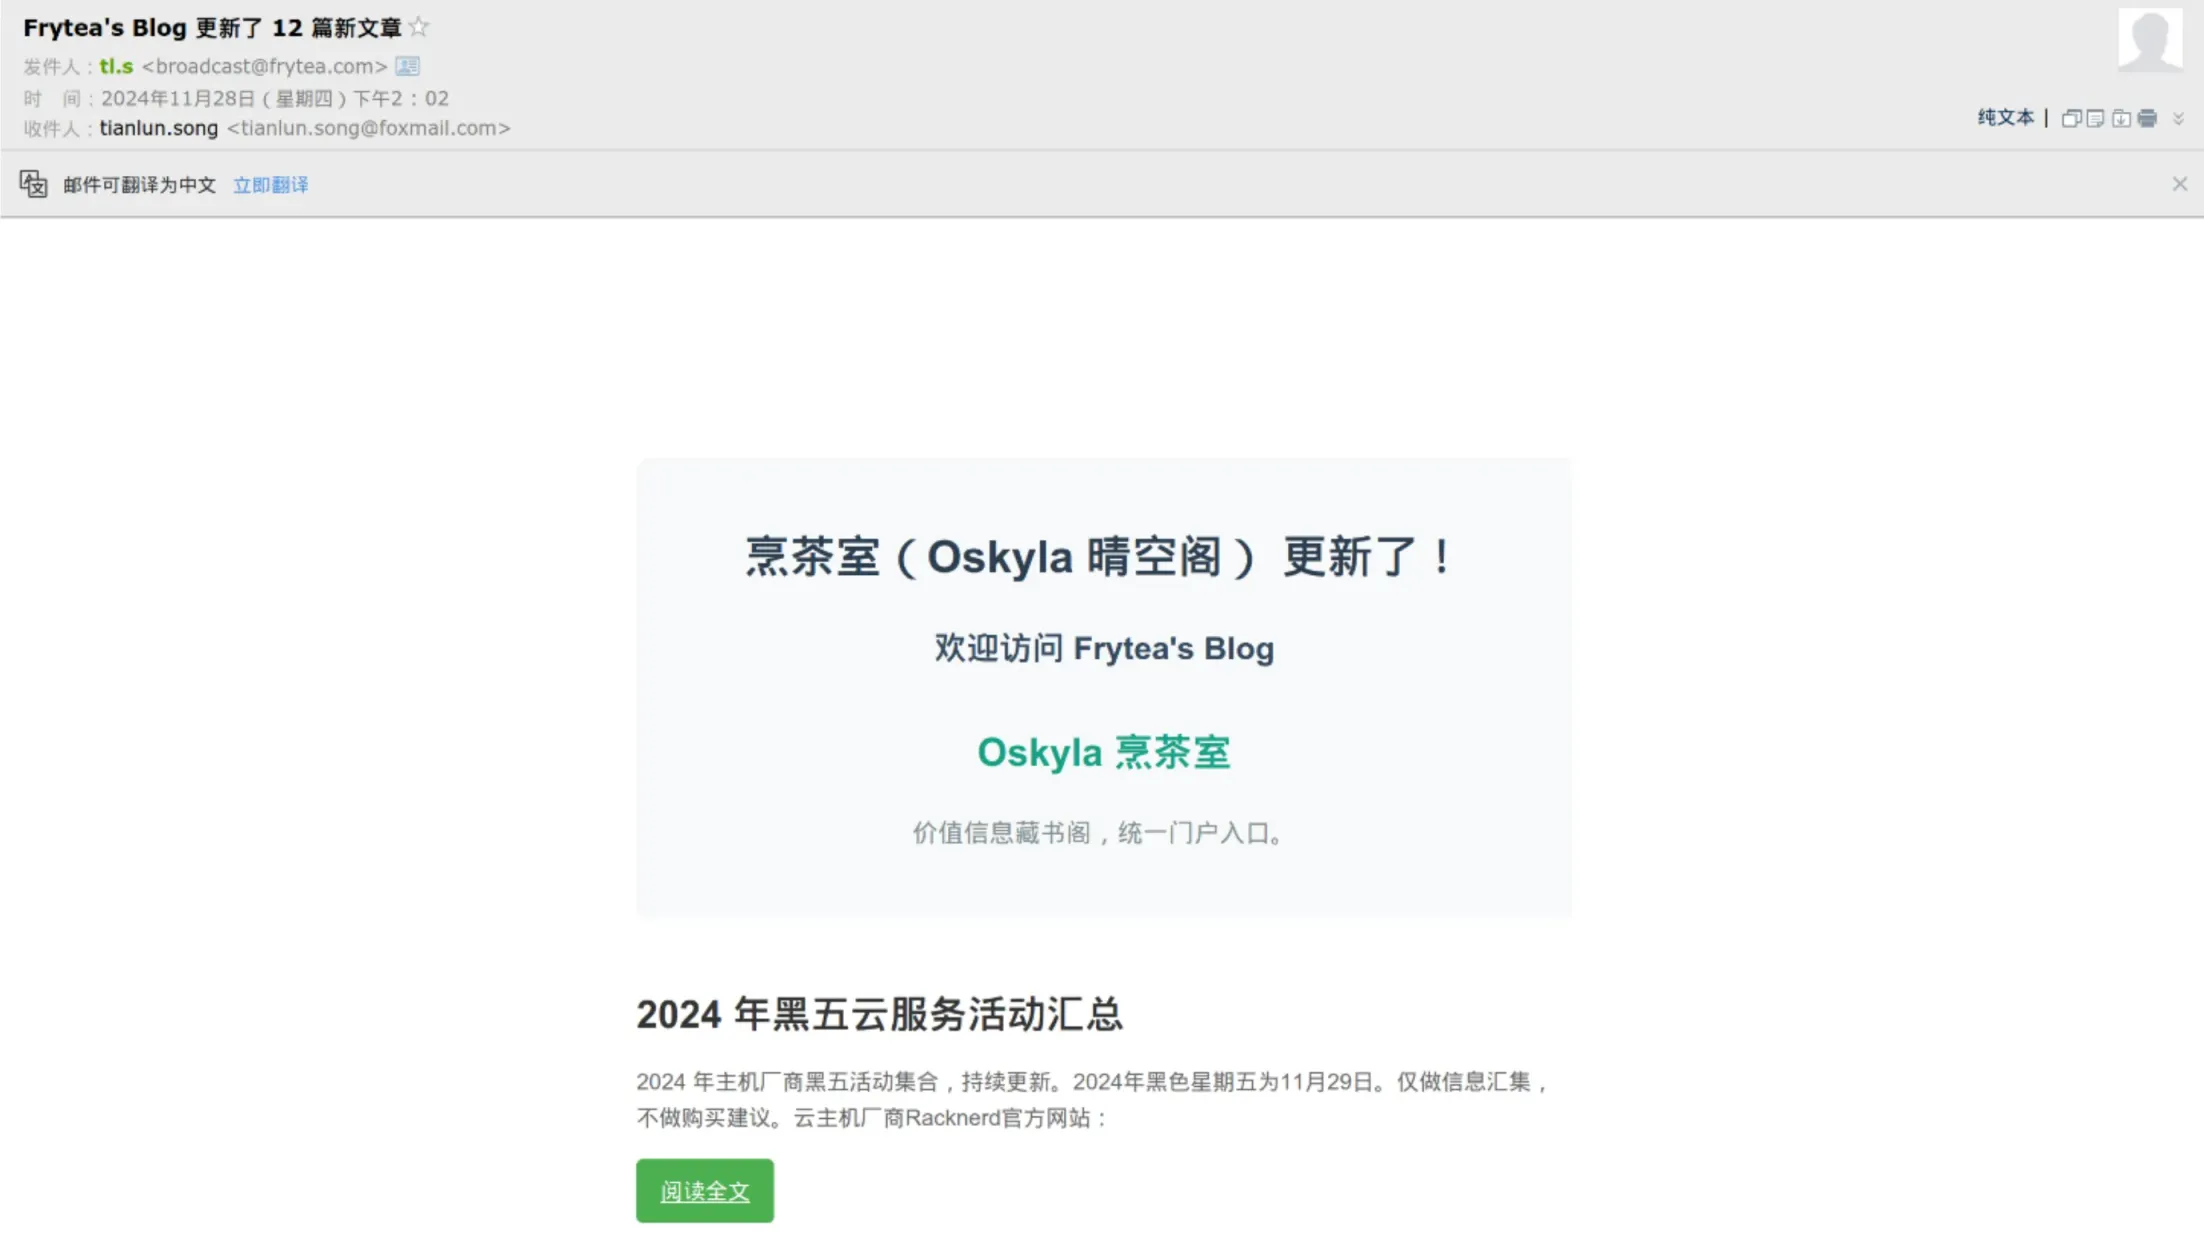Viewport: 2204px width, 1246px height.
Task: Open the Oskyla 烹茶室 green link
Action: (1104, 752)
